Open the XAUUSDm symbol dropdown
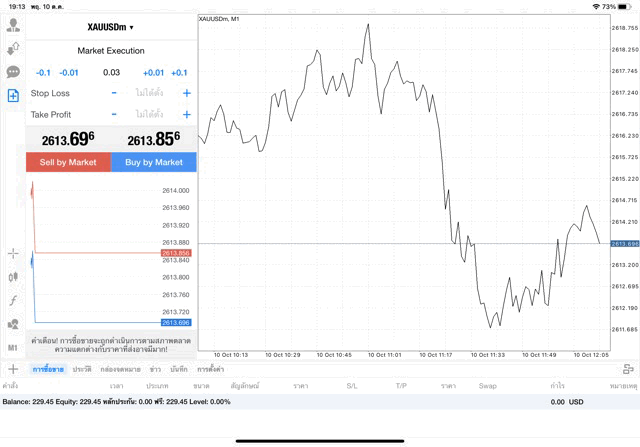 [x=111, y=27]
